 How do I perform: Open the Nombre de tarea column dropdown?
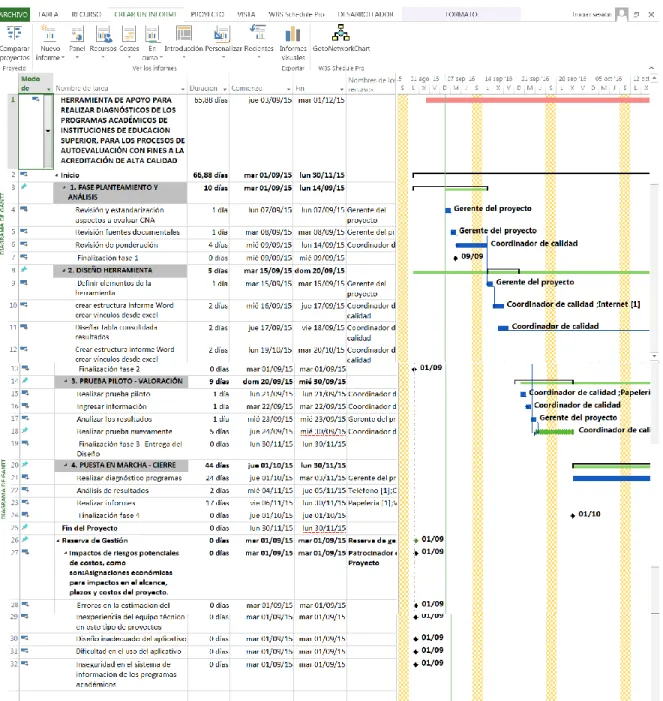coord(182,89)
